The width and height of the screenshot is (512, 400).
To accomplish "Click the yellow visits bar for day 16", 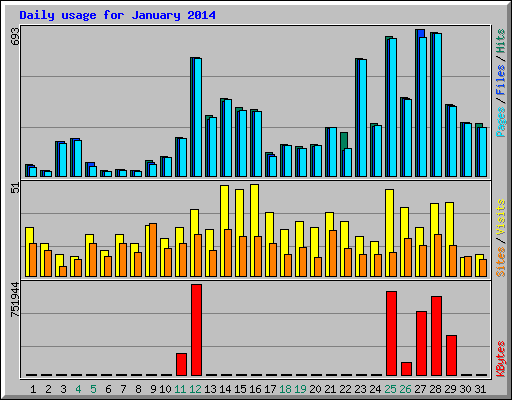I will (254, 210).
